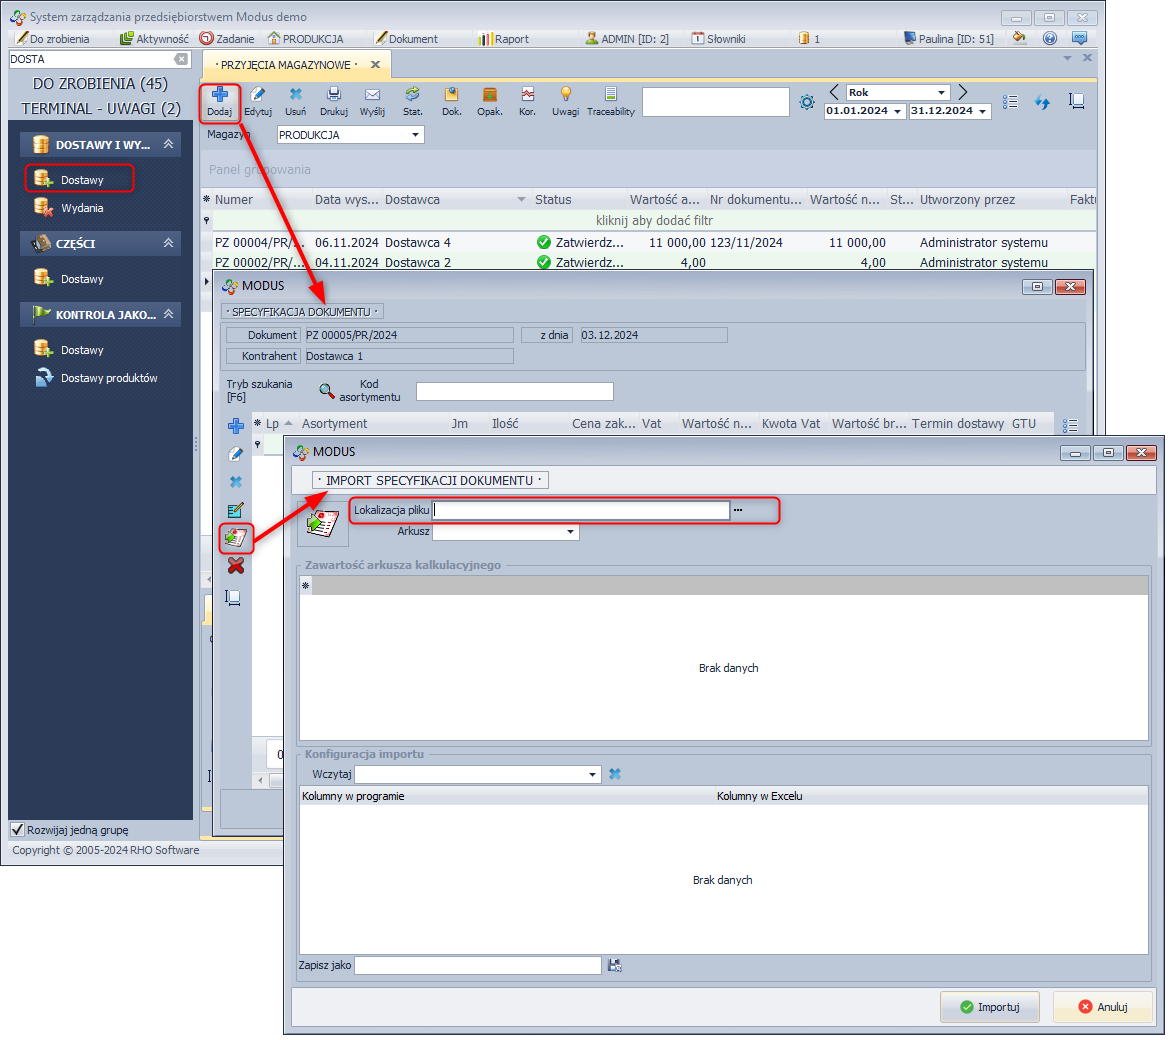Click the save configuration icon beside Zapisz jako
This screenshot has height=1040, width=1170.
point(615,965)
